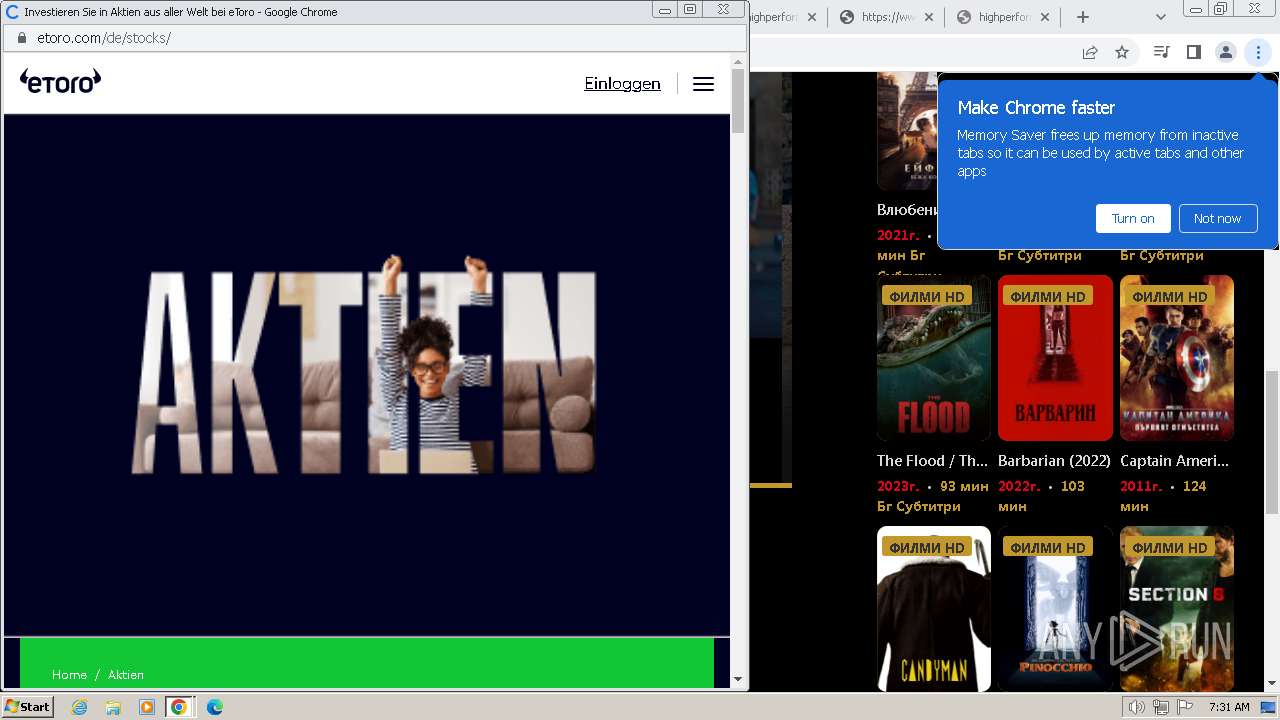
Task: Open Windows Start menu
Action: 27,706
